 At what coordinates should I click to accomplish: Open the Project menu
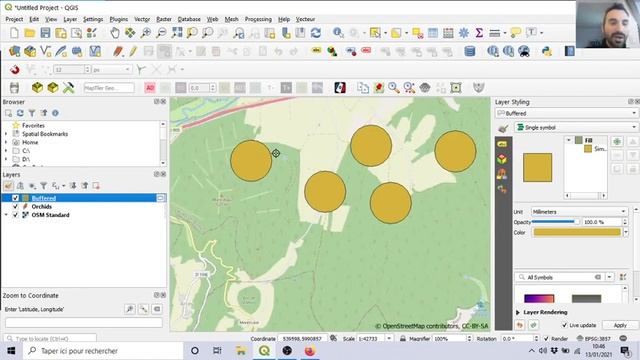point(14,19)
